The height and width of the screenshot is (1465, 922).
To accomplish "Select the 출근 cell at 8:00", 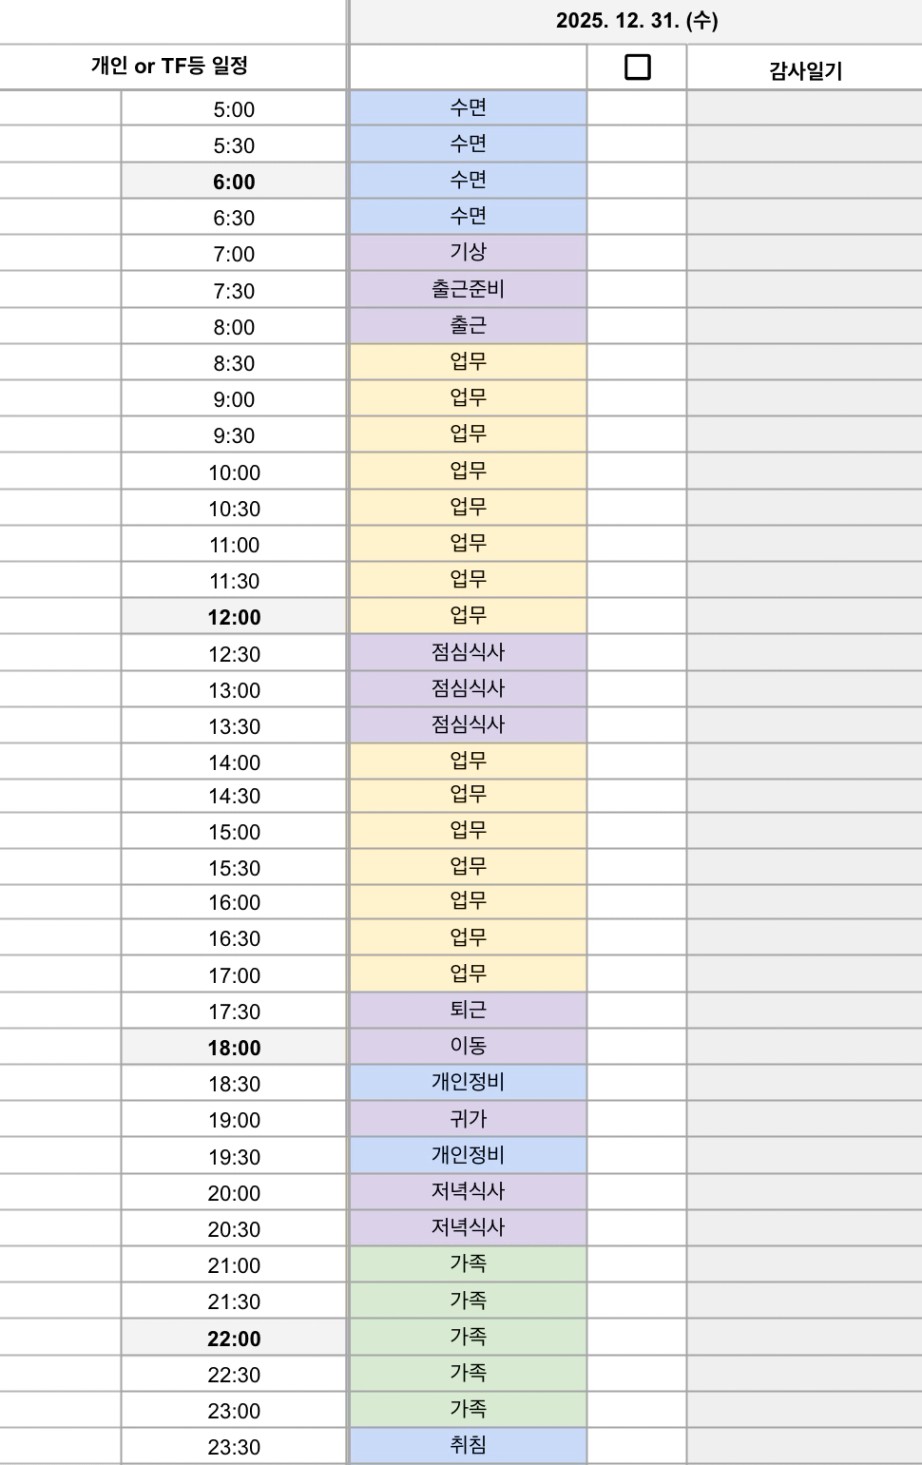I will 468,325.
